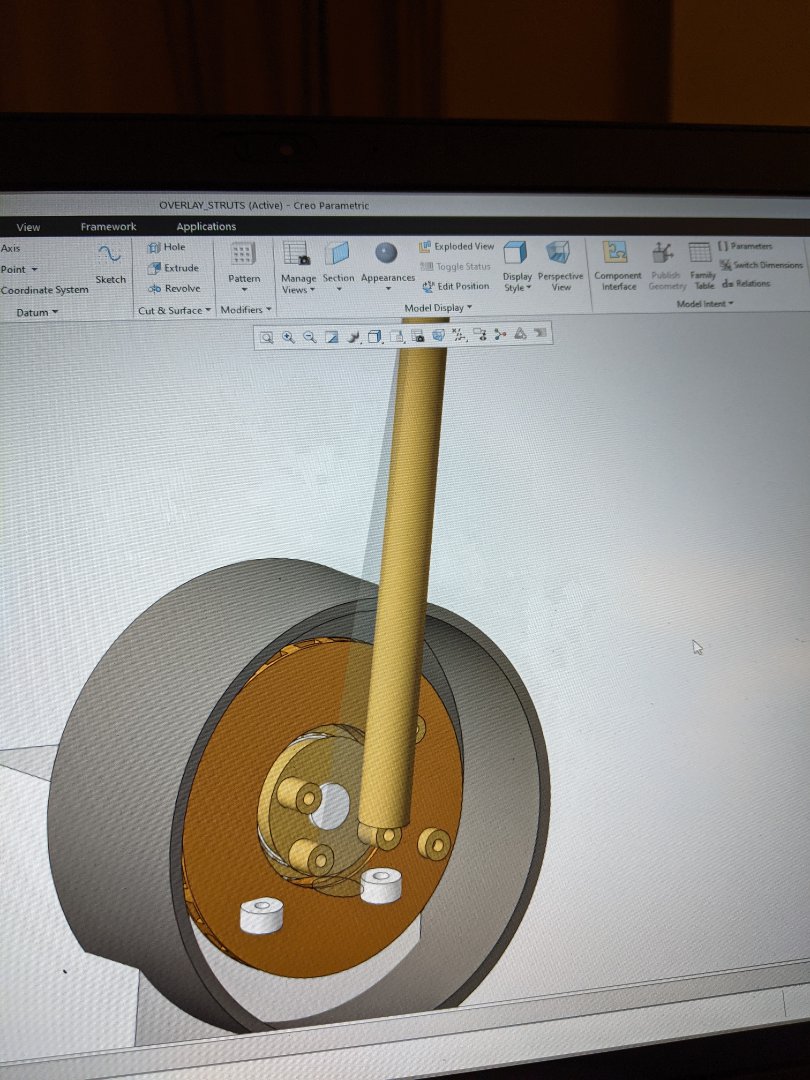This screenshot has height=1080, width=810.
Task: Click the Publish Geometry button
Action: [666, 266]
